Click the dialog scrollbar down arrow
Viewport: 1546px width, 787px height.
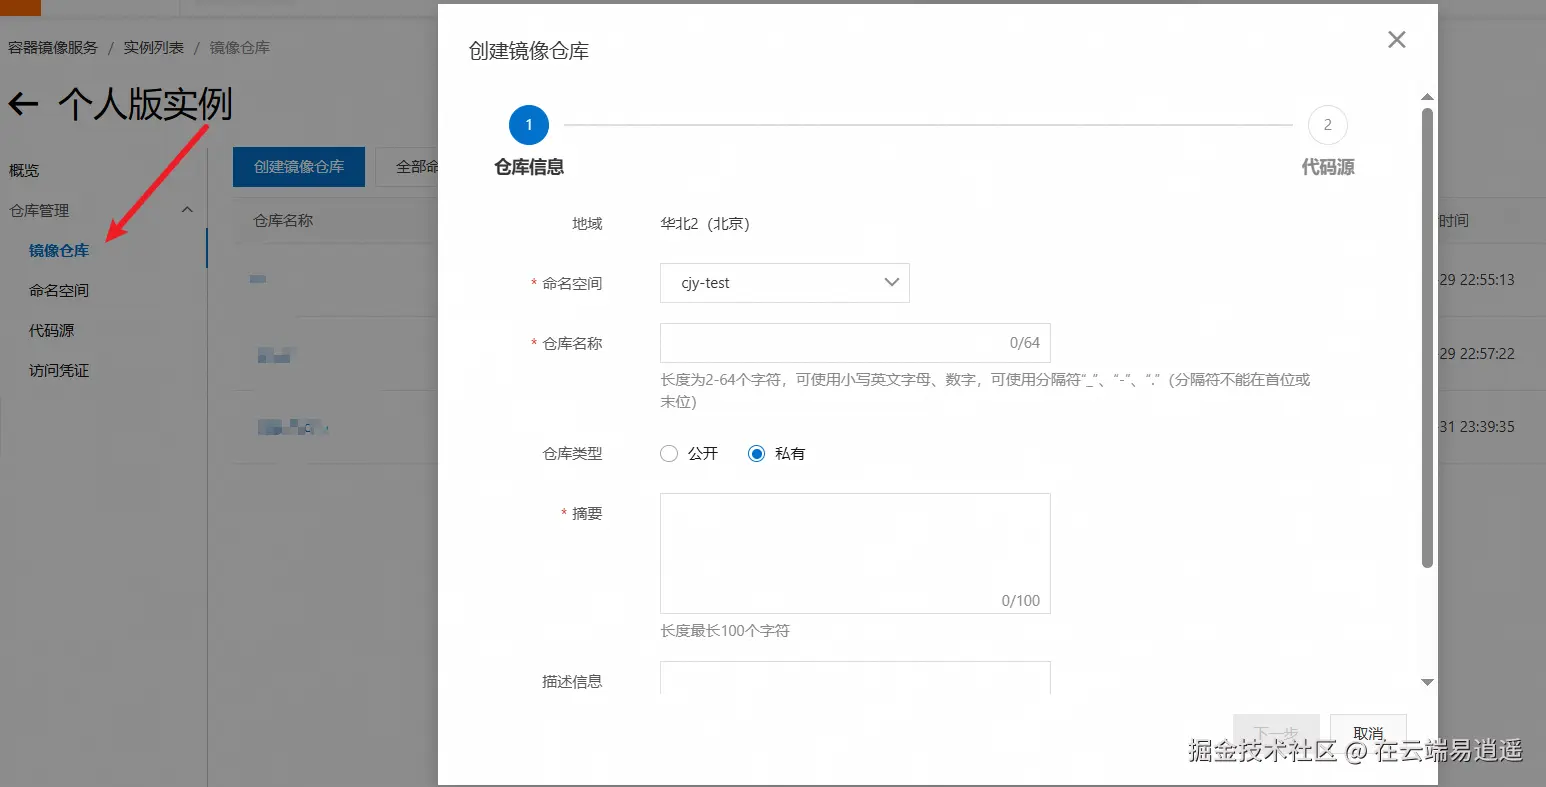click(1428, 682)
